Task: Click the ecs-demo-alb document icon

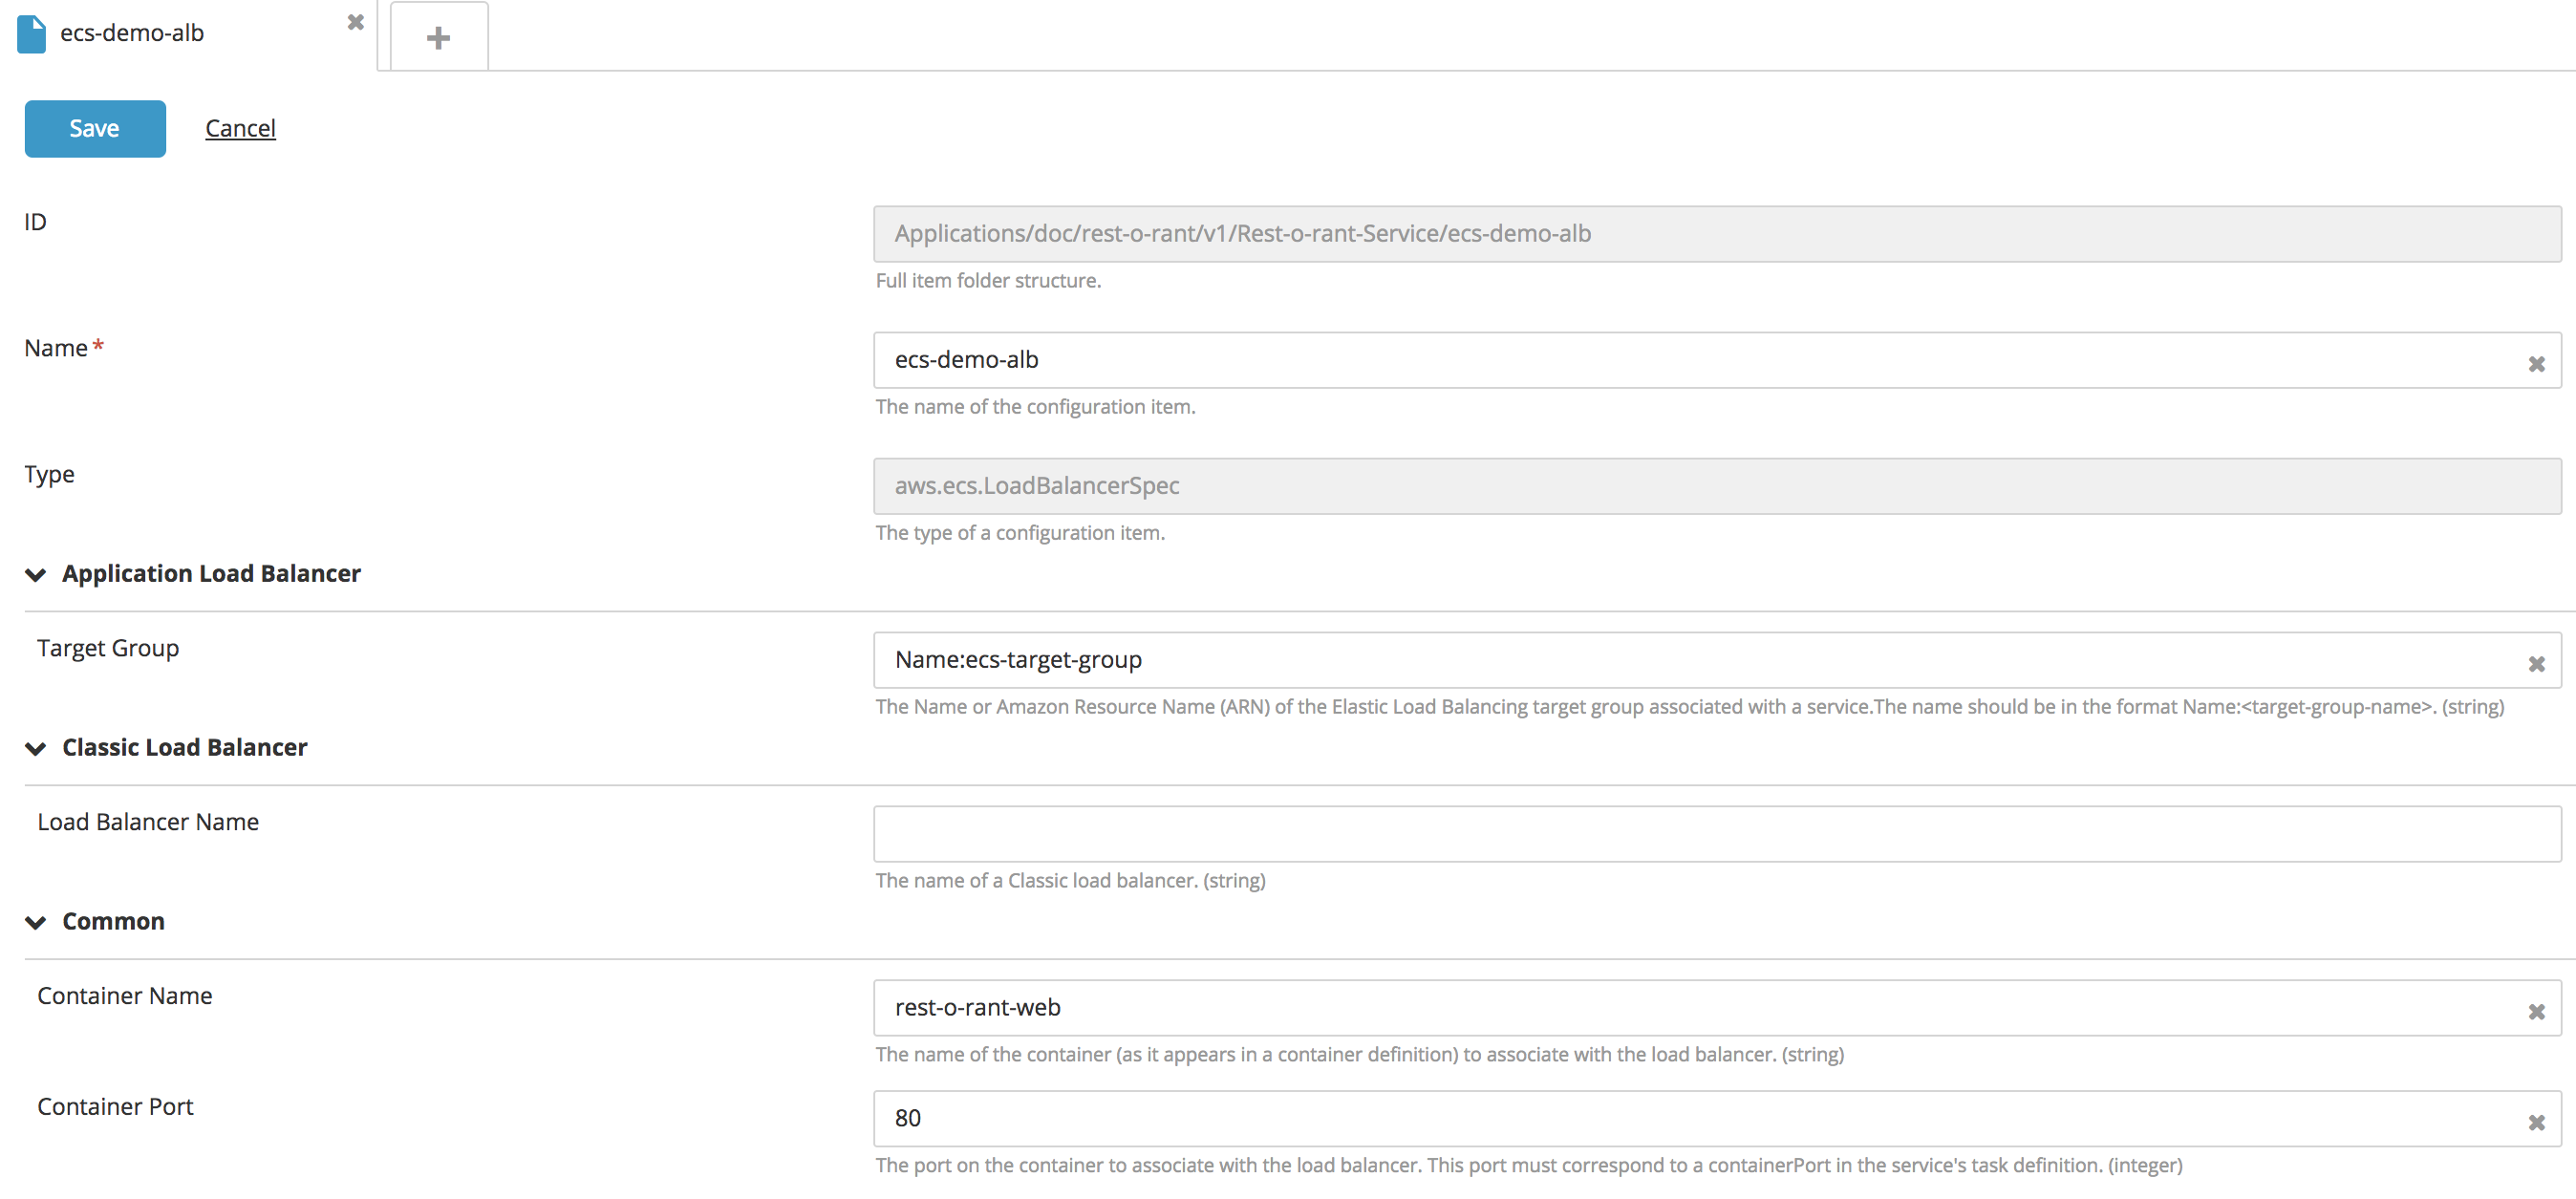Action: pos(32,34)
